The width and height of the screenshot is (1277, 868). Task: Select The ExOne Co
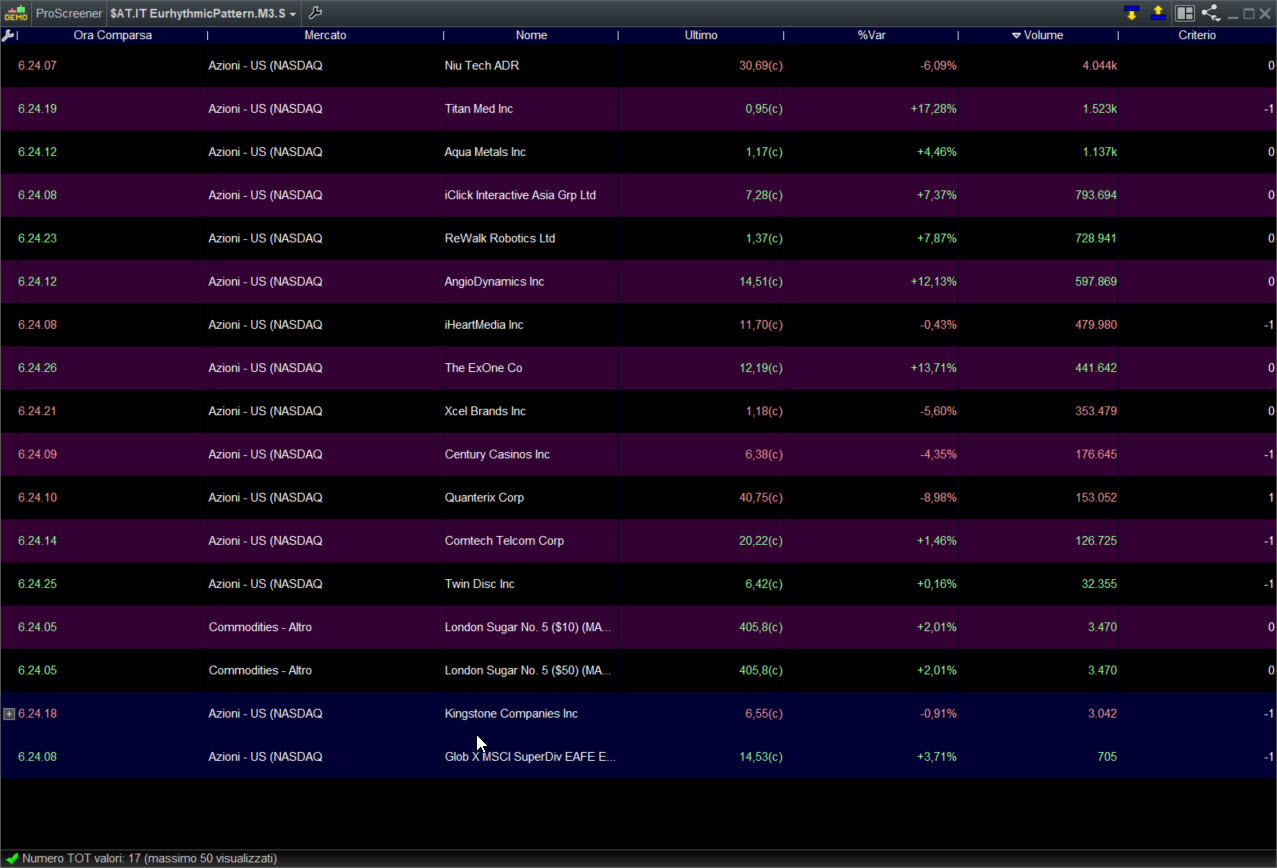click(x=483, y=367)
